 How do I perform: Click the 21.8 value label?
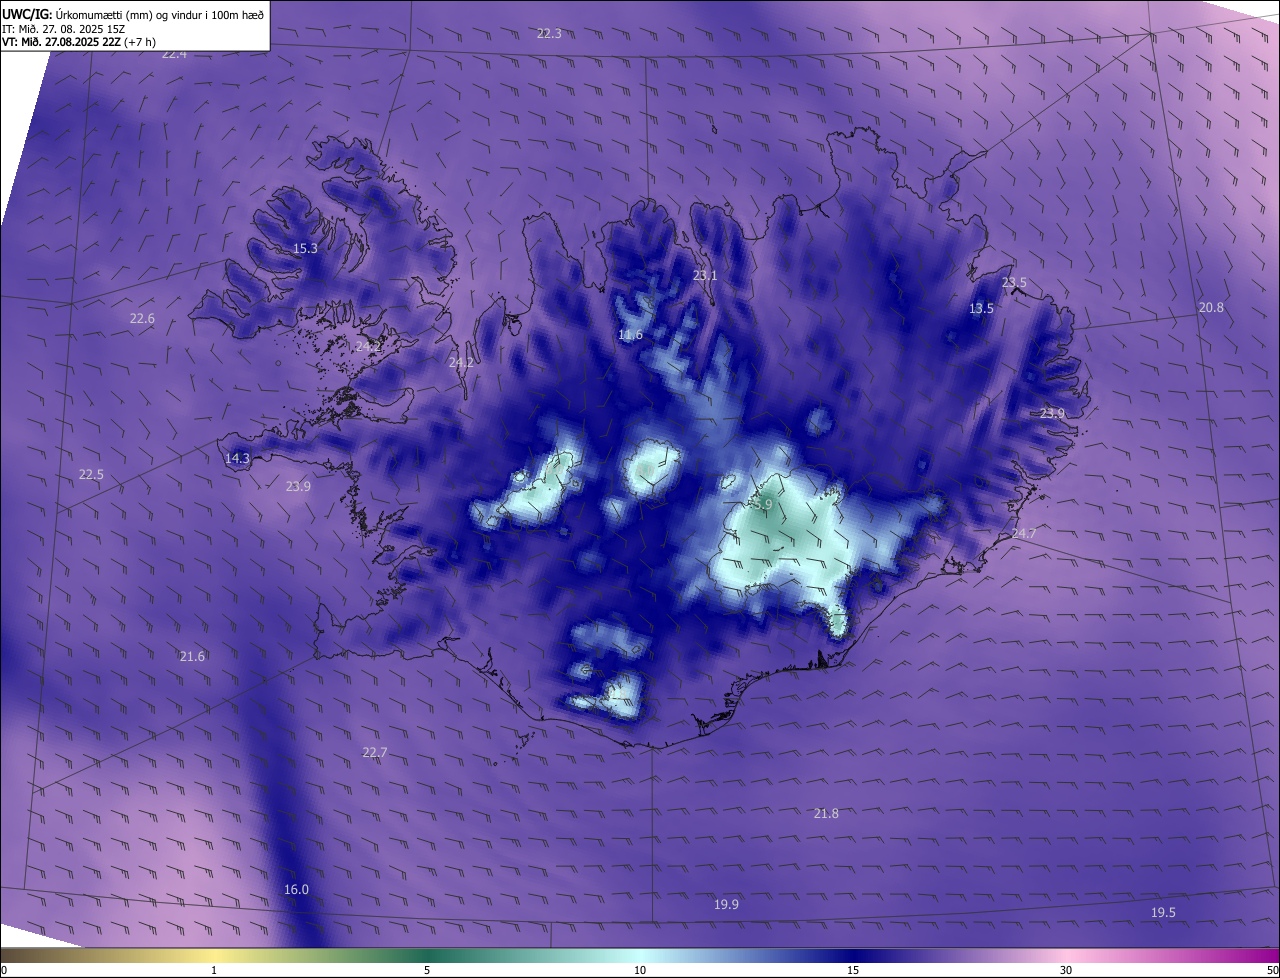coord(826,813)
